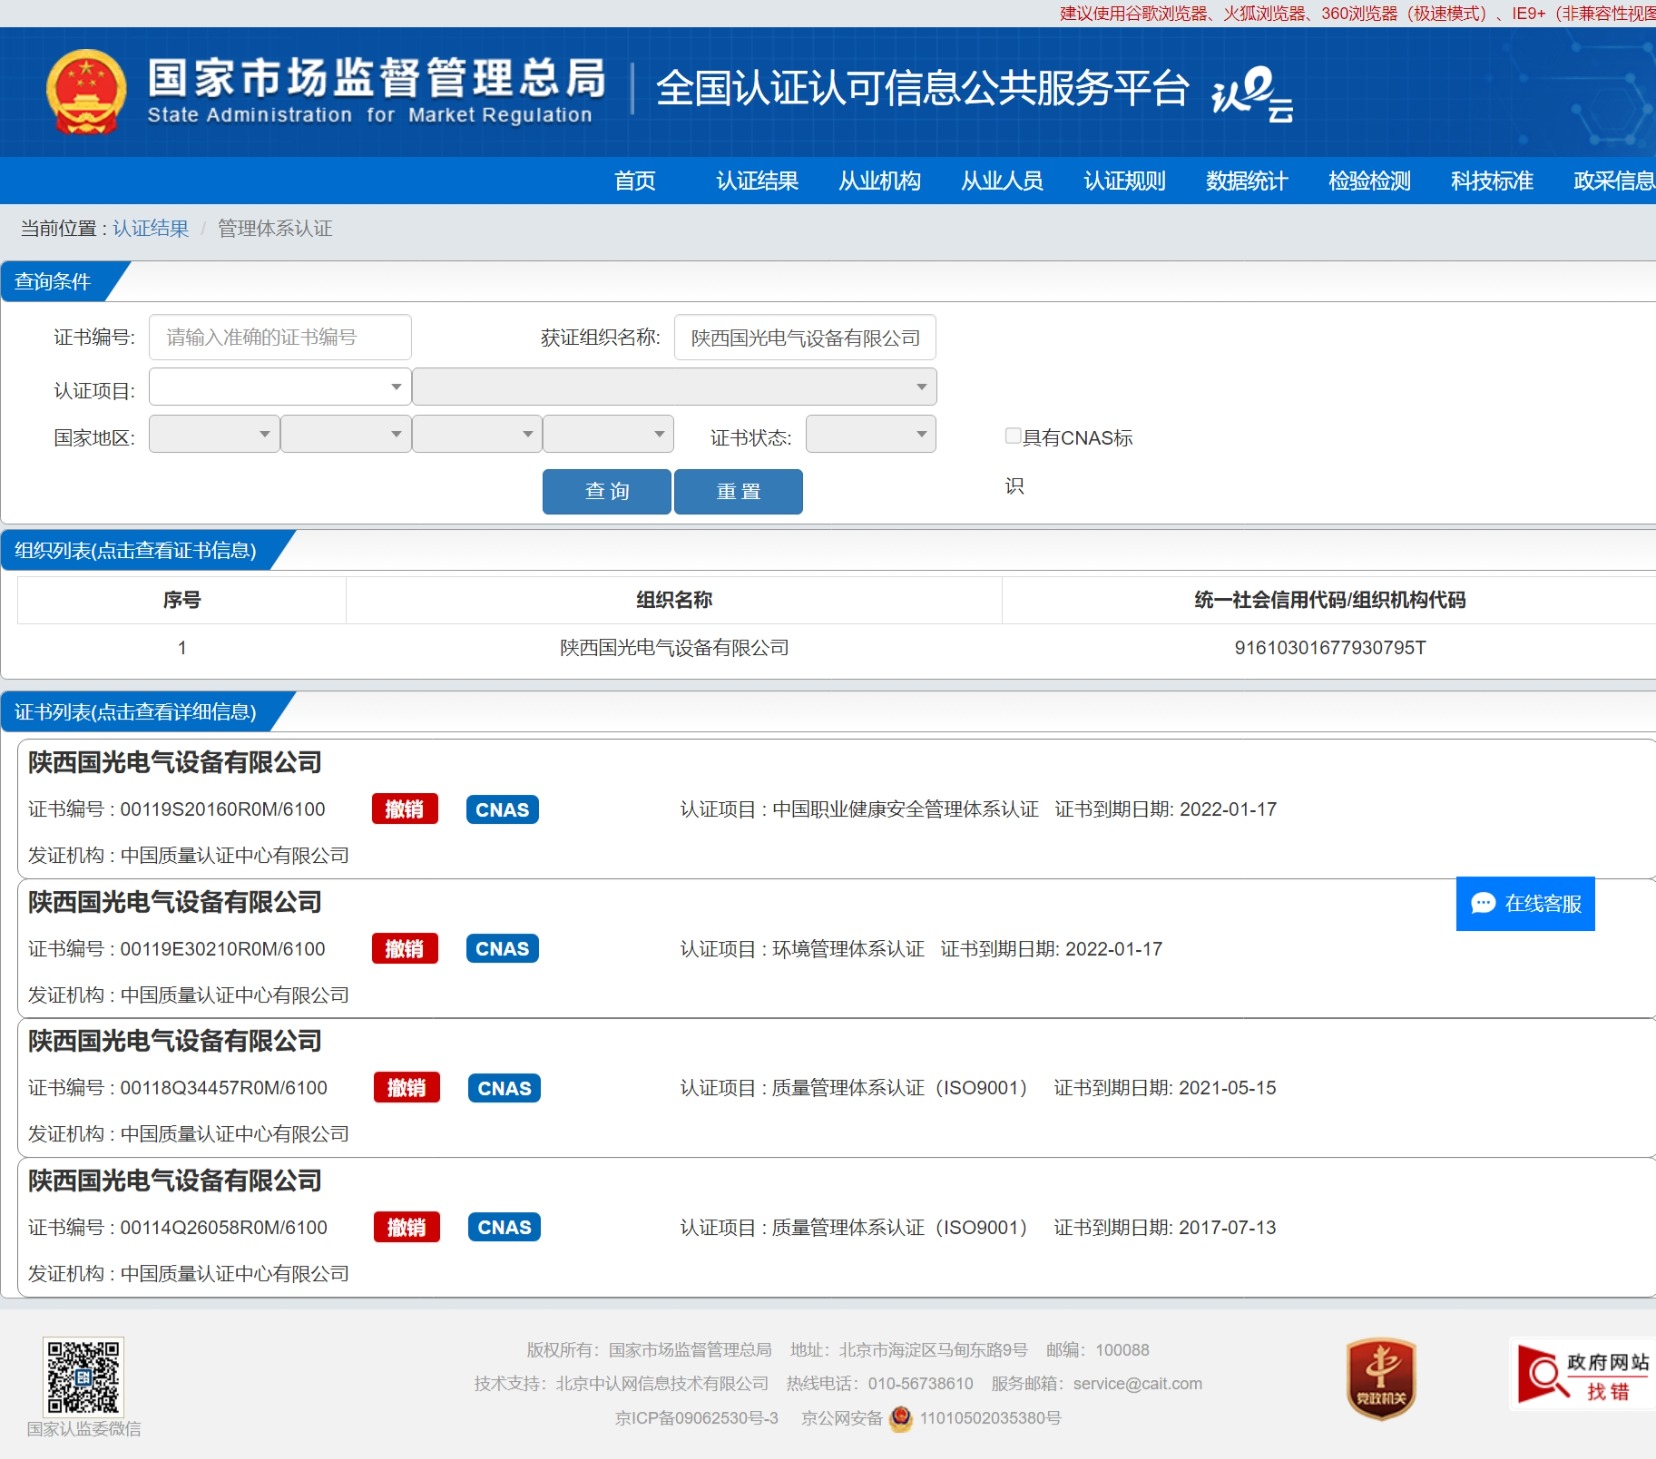Screen dimensions: 1656x1459
Task: Open 政采信息 navigation menu
Action: coord(1613,181)
